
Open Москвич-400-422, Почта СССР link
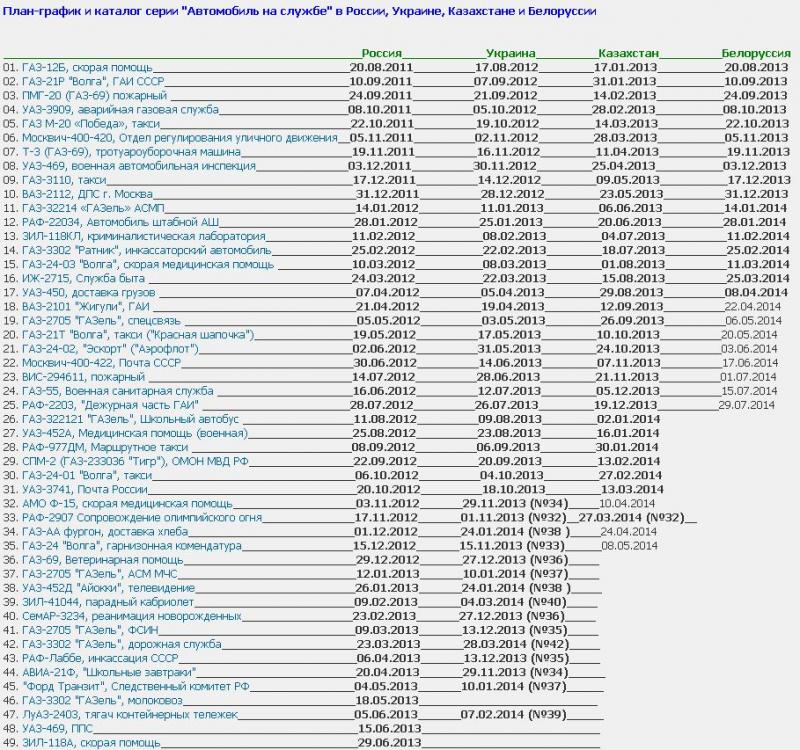[x=102, y=363]
